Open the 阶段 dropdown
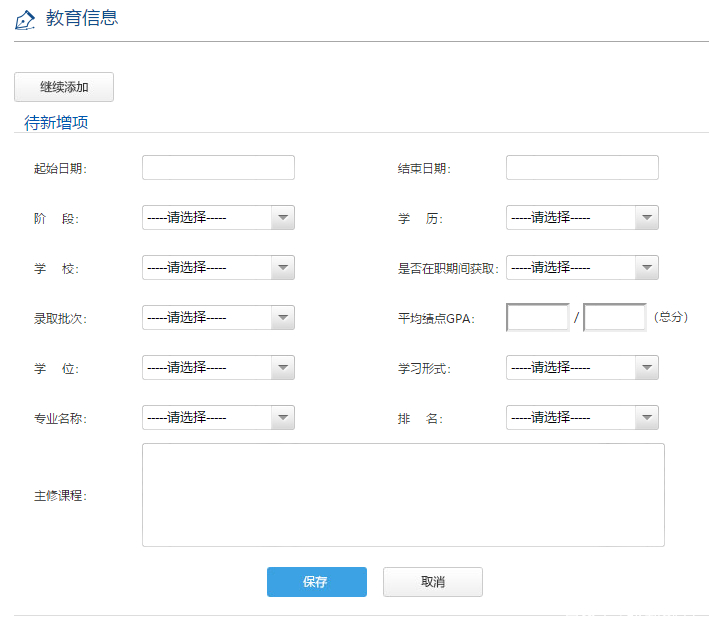The height and width of the screenshot is (635, 709). pos(218,218)
